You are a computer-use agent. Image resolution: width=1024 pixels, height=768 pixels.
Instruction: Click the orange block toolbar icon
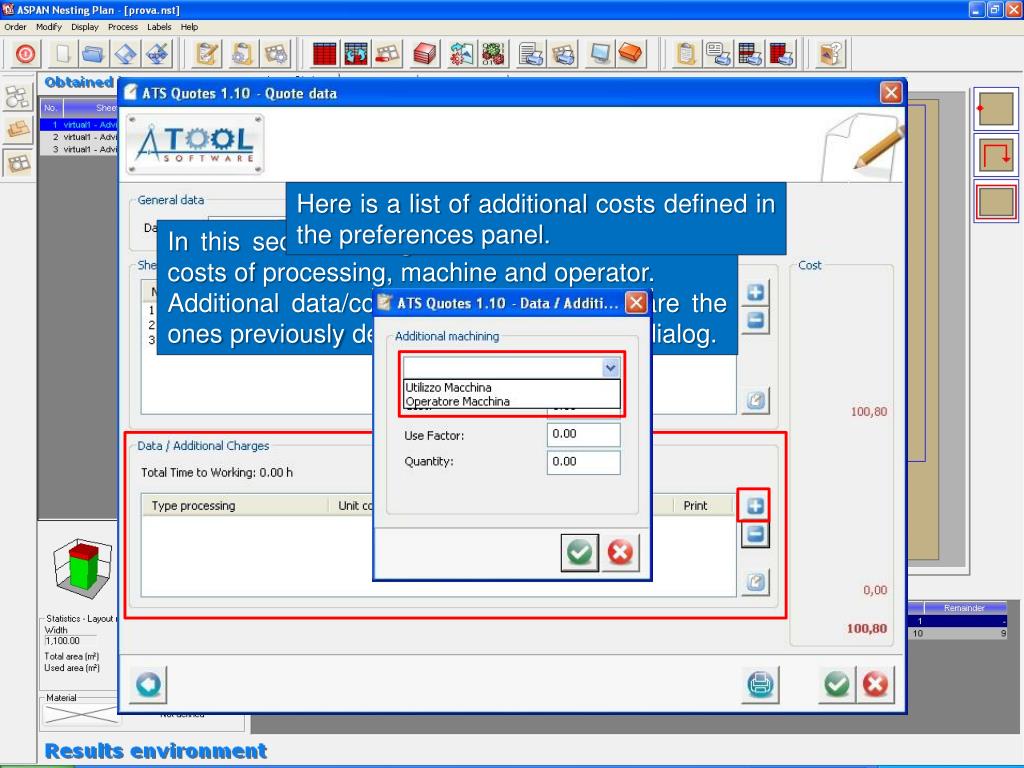(631, 54)
